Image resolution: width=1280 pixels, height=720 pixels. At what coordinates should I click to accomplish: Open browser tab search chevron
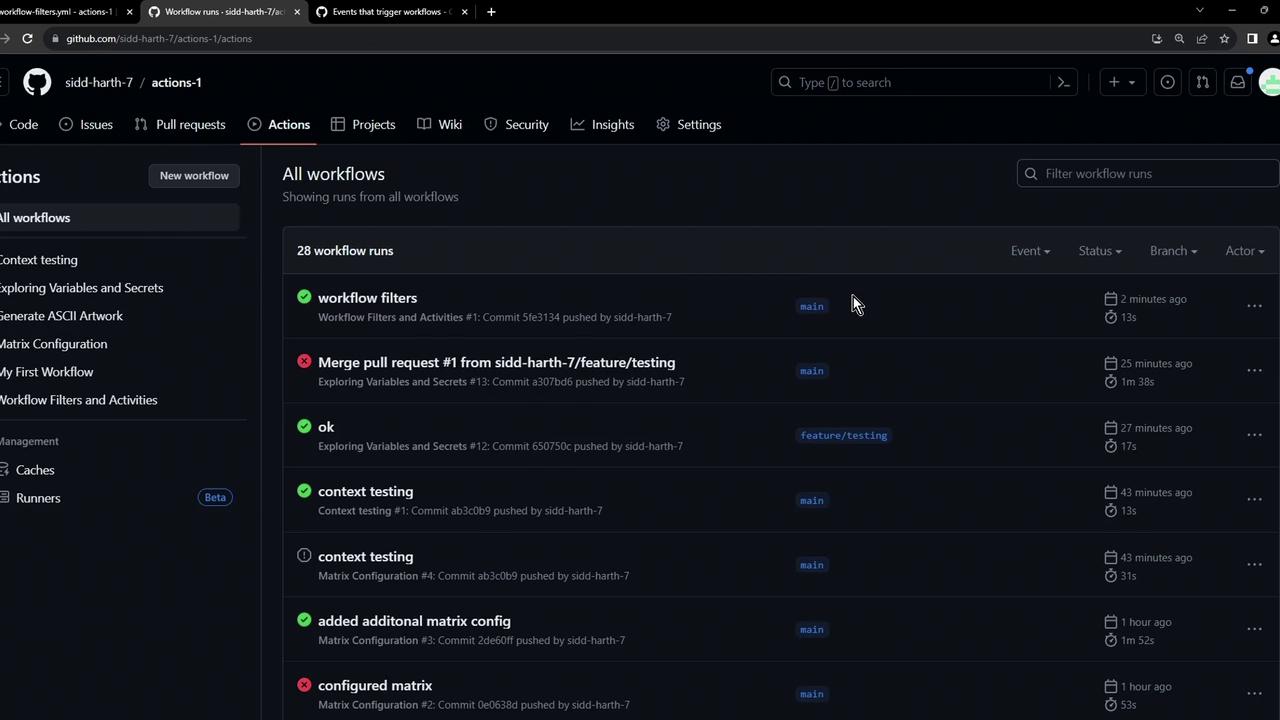1199,10
